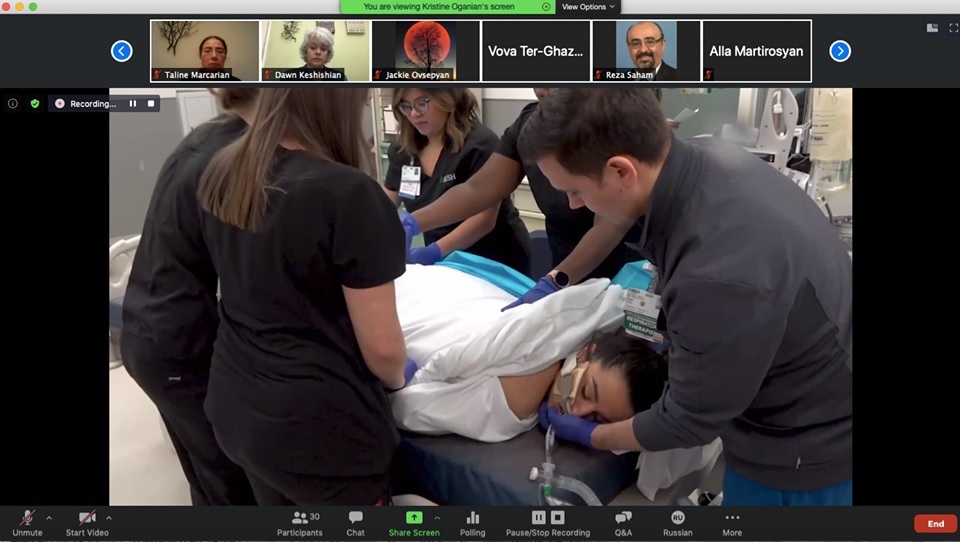Open the View Options dropdown
This screenshot has width=960, height=542.
coord(588,7)
